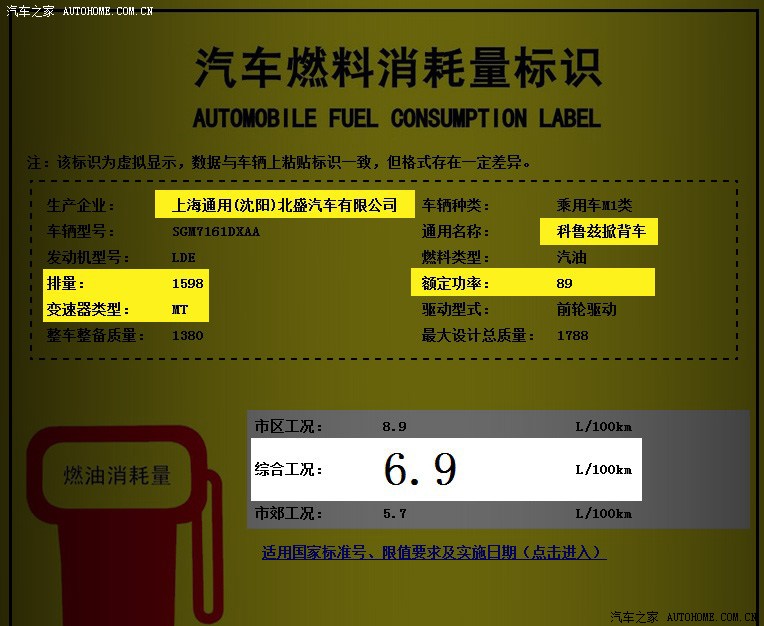Screen dimensions: 764x626
Task: Click the 燃油消耗量 text on the pump
Action: click(x=117, y=475)
